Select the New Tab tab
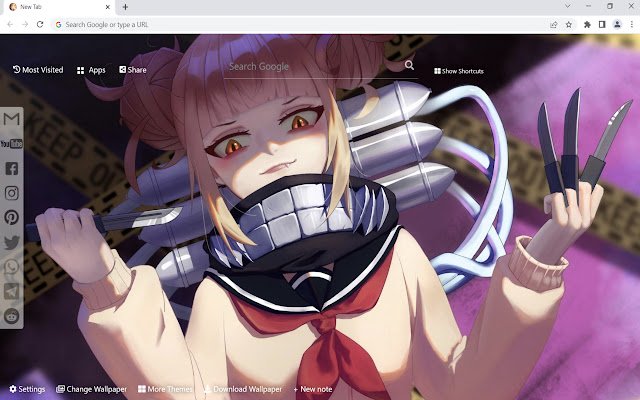The image size is (640, 400). (60, 7)
